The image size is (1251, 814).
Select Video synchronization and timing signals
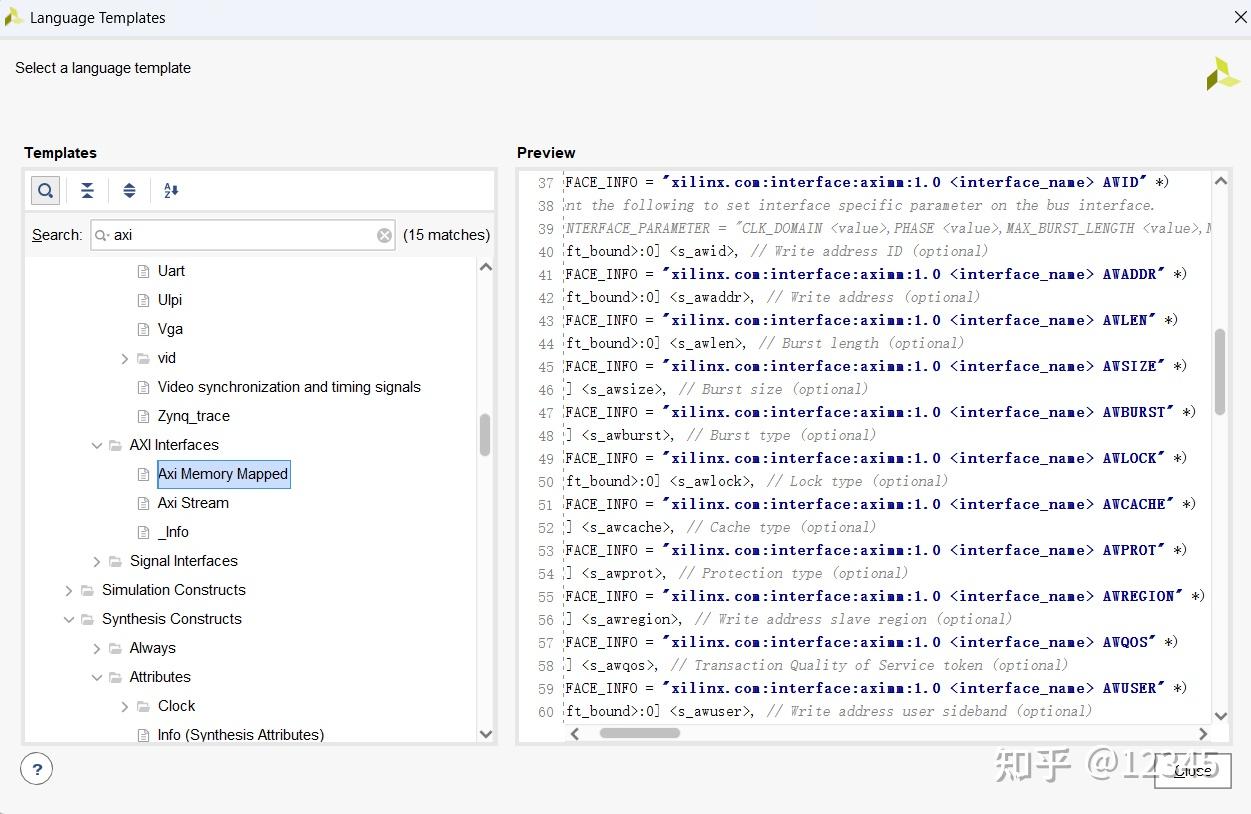point(289,387)
